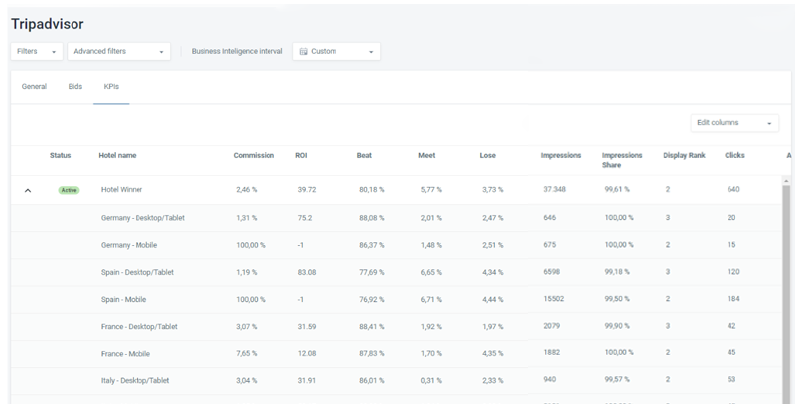This screenshot has width=800, height=404.
Task: Click the ROI value 39.72
Action: click(307, 190)
